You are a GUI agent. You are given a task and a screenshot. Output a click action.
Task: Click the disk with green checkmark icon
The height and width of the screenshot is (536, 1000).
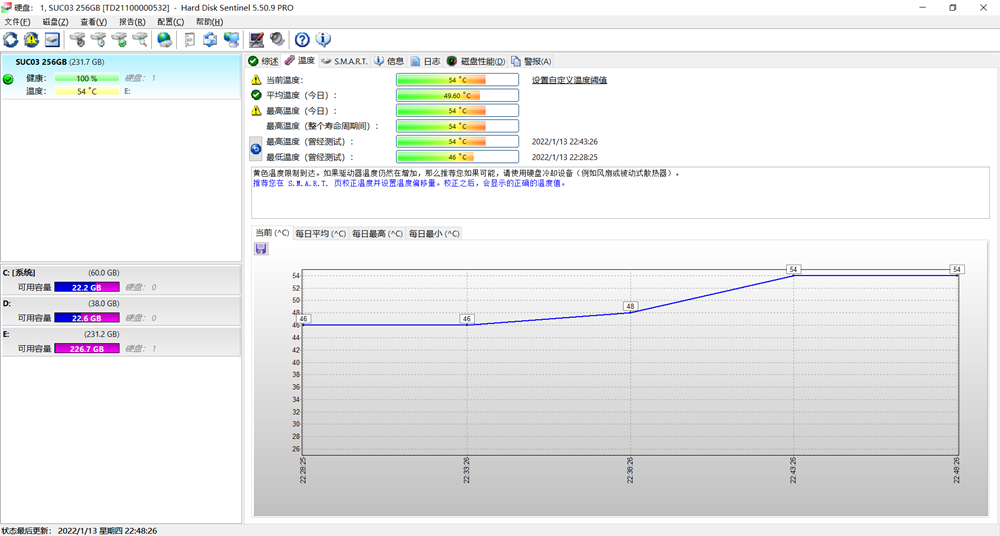coord(119,40)
